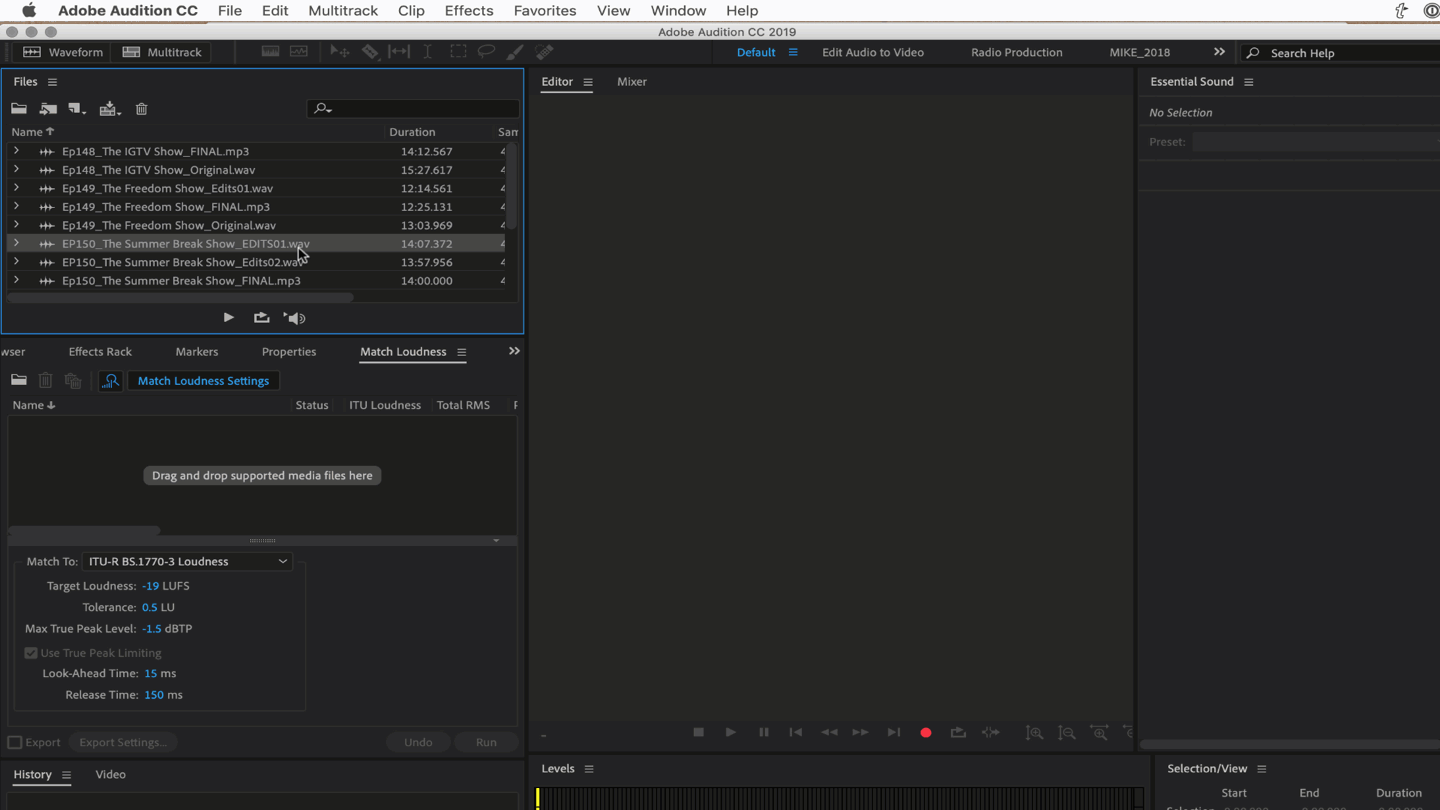Select the Spot Healing Brush tool
Viewport: 1440px width, 810px height.
544,52
